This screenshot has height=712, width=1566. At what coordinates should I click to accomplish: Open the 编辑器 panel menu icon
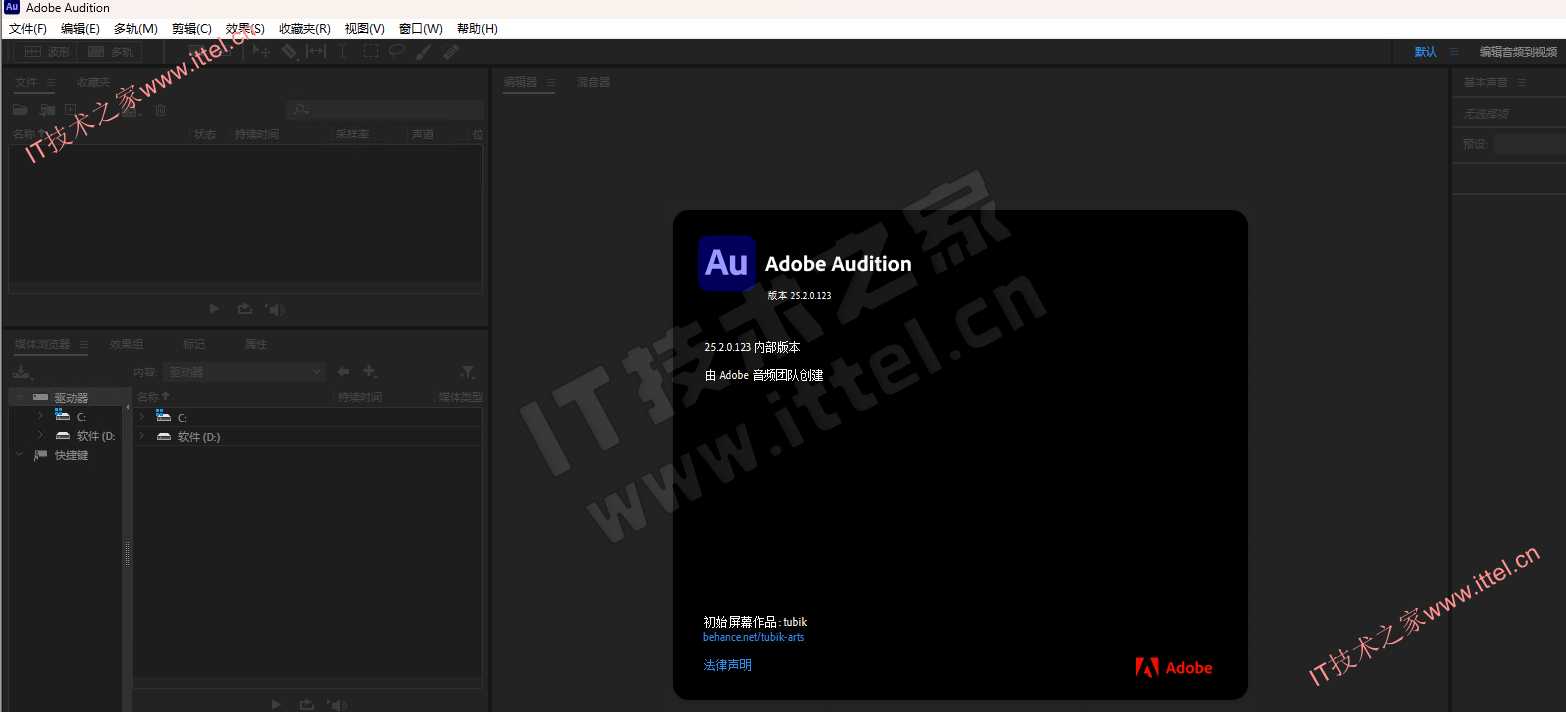(x=551, y=82)
